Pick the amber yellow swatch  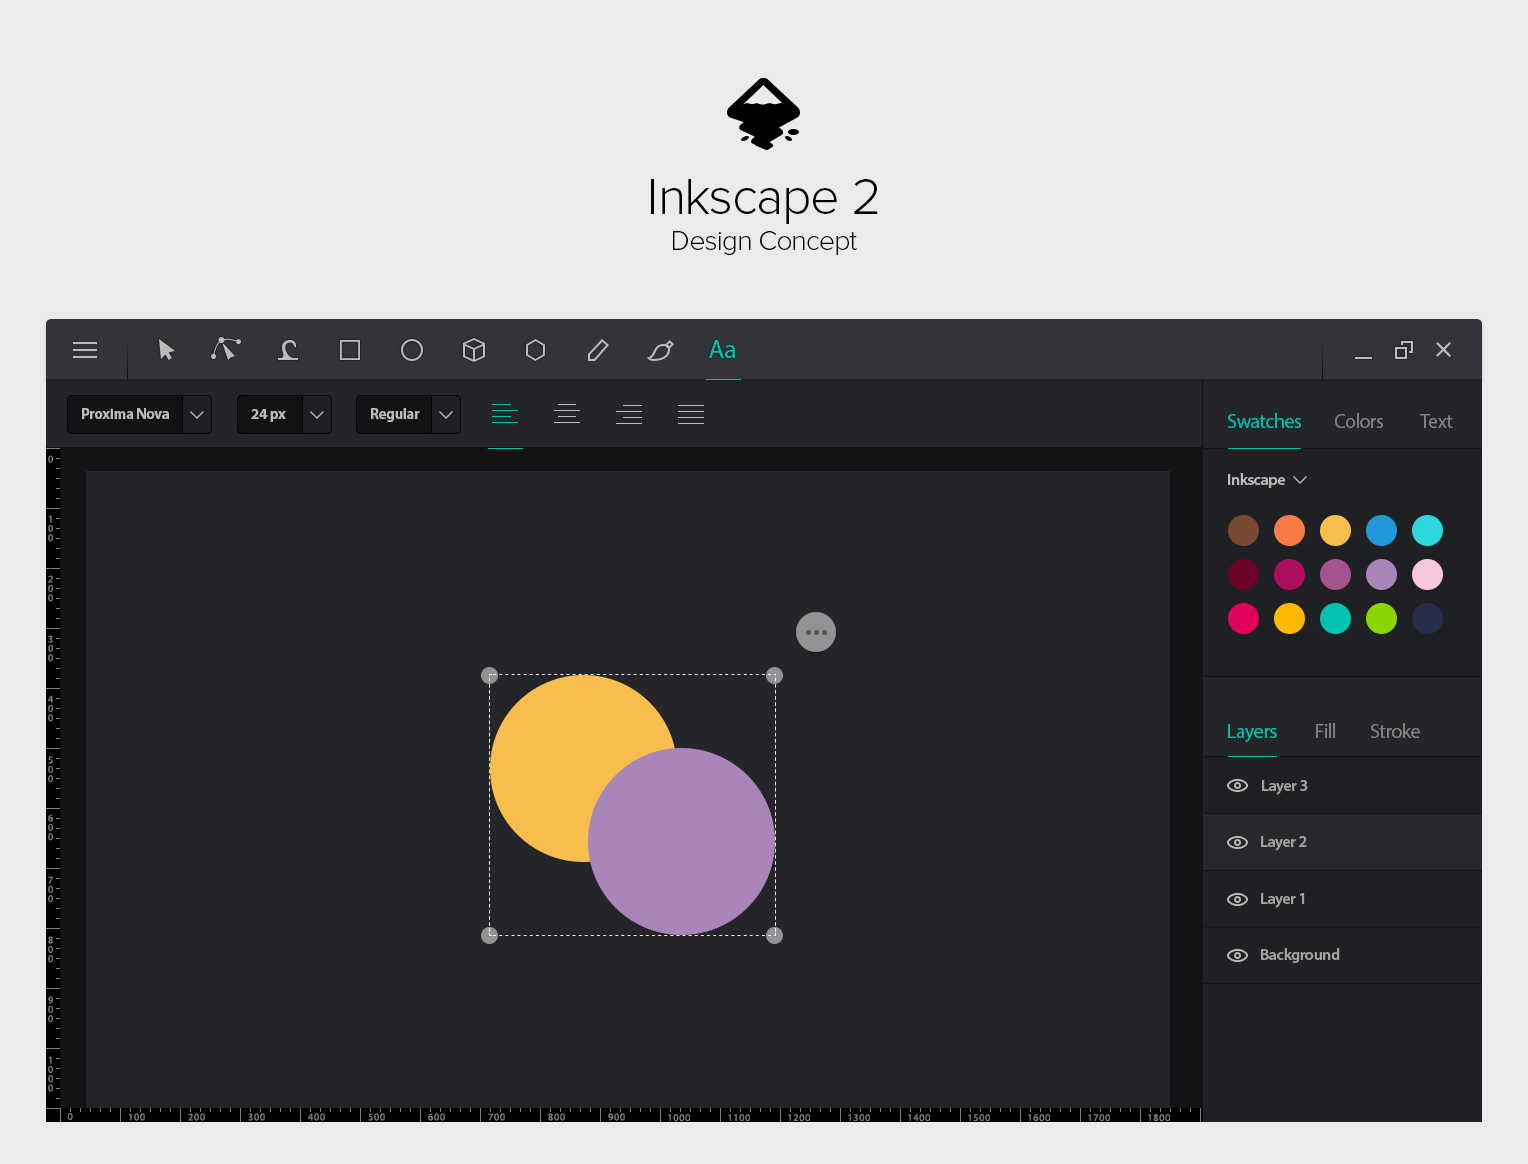[x=1289, y=618]
